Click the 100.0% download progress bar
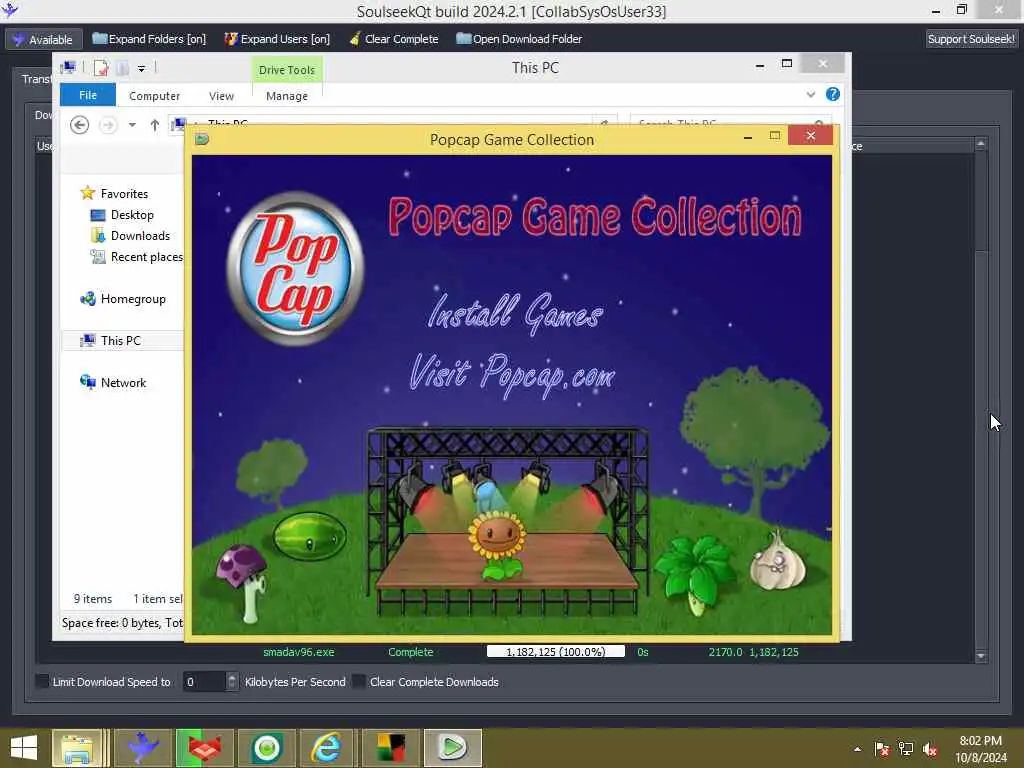Screen dimensions: 1024x768 tap(556, 652)
